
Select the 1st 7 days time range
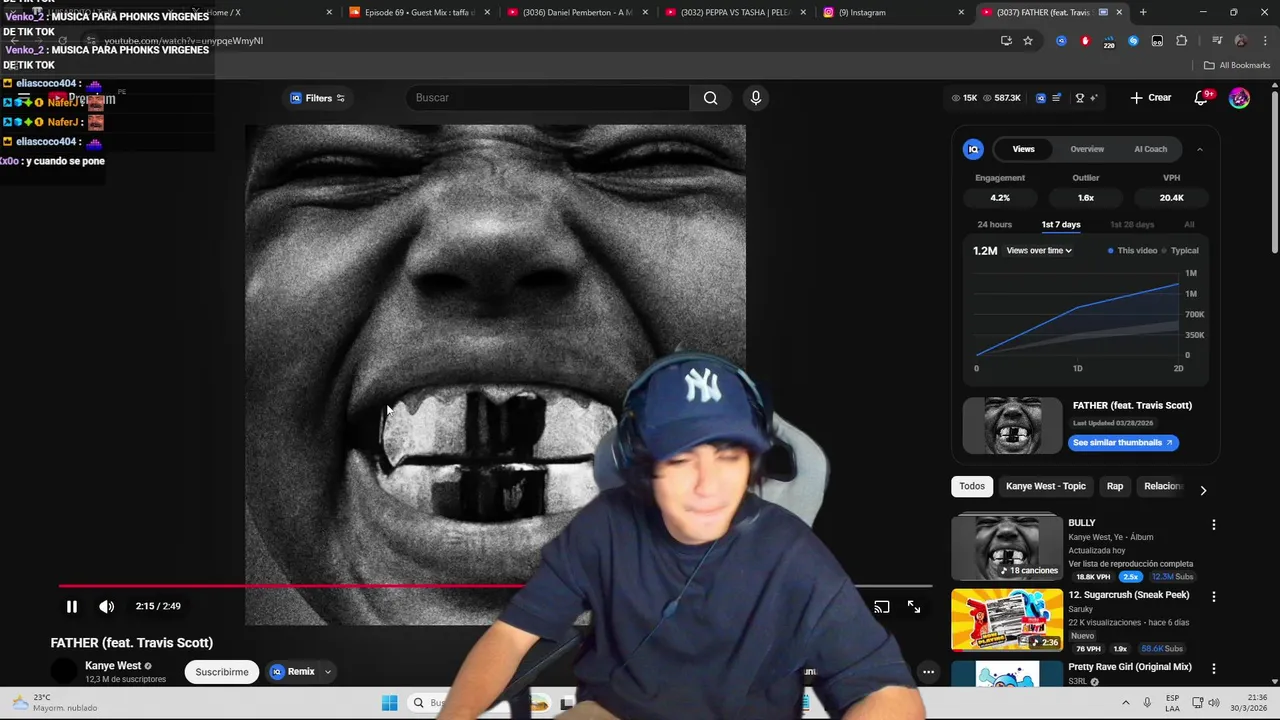tap(1061, 225)
